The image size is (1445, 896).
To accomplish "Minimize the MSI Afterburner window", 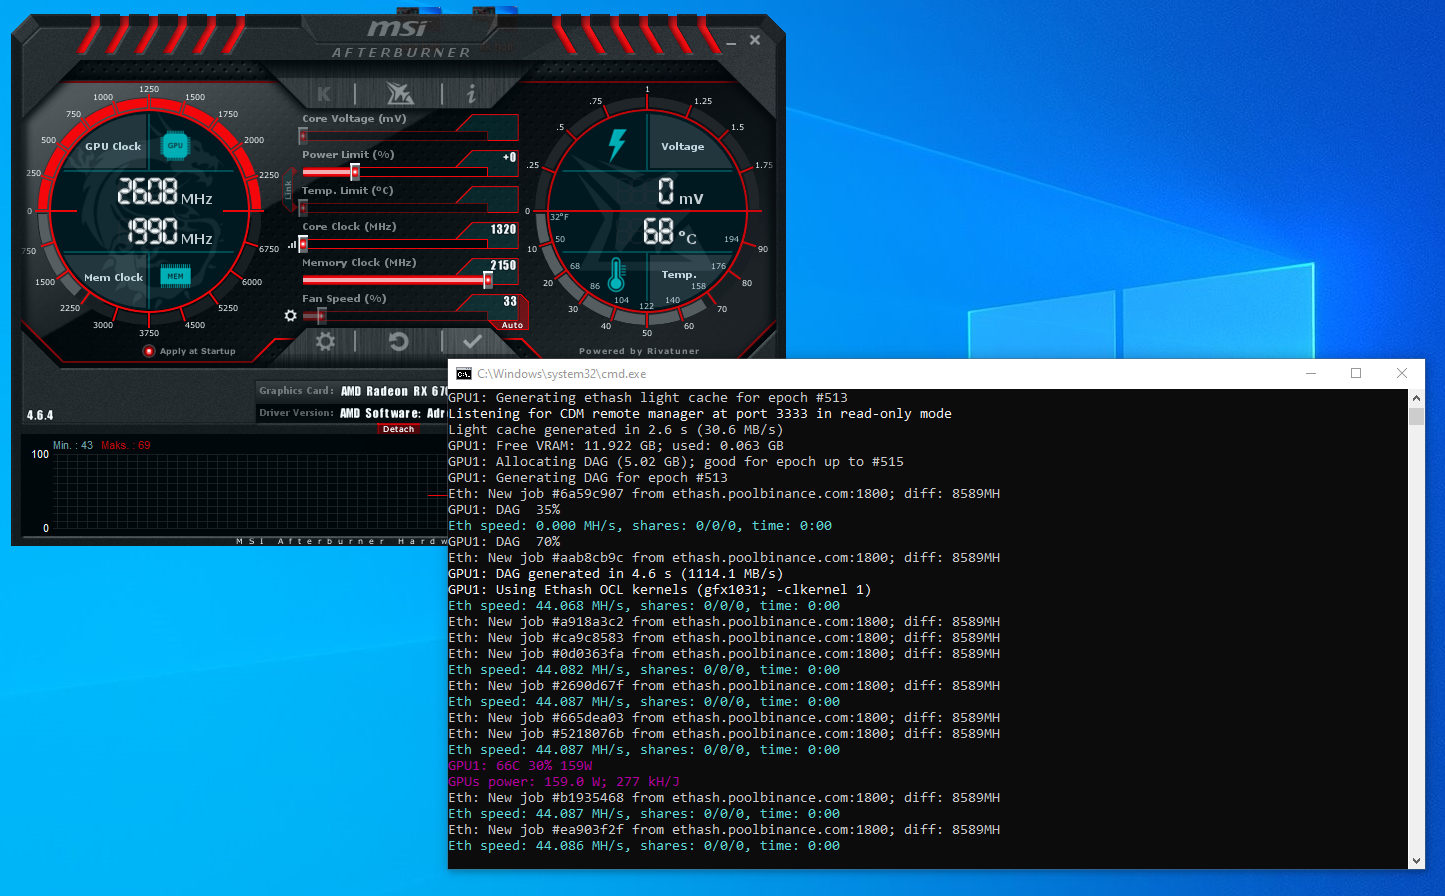I will pos(733,42).
